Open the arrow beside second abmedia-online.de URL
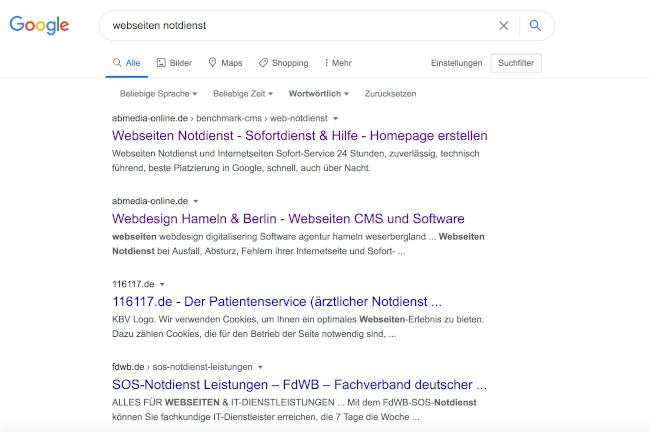The width and height of the screenshot is (650, 432). [x=196, y=201]
